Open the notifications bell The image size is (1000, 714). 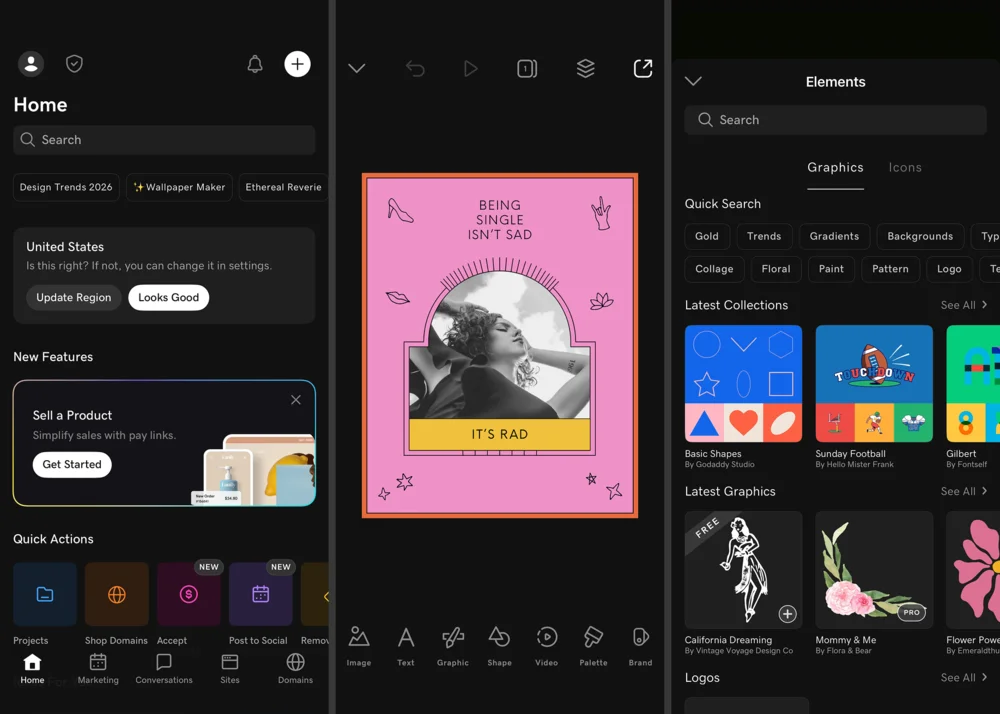pos(255,64)
